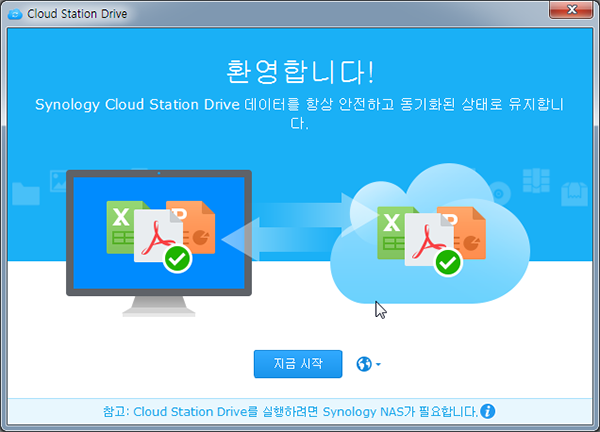Click the cloud illustration
600x432 pixels.
[x=430, y=234]
